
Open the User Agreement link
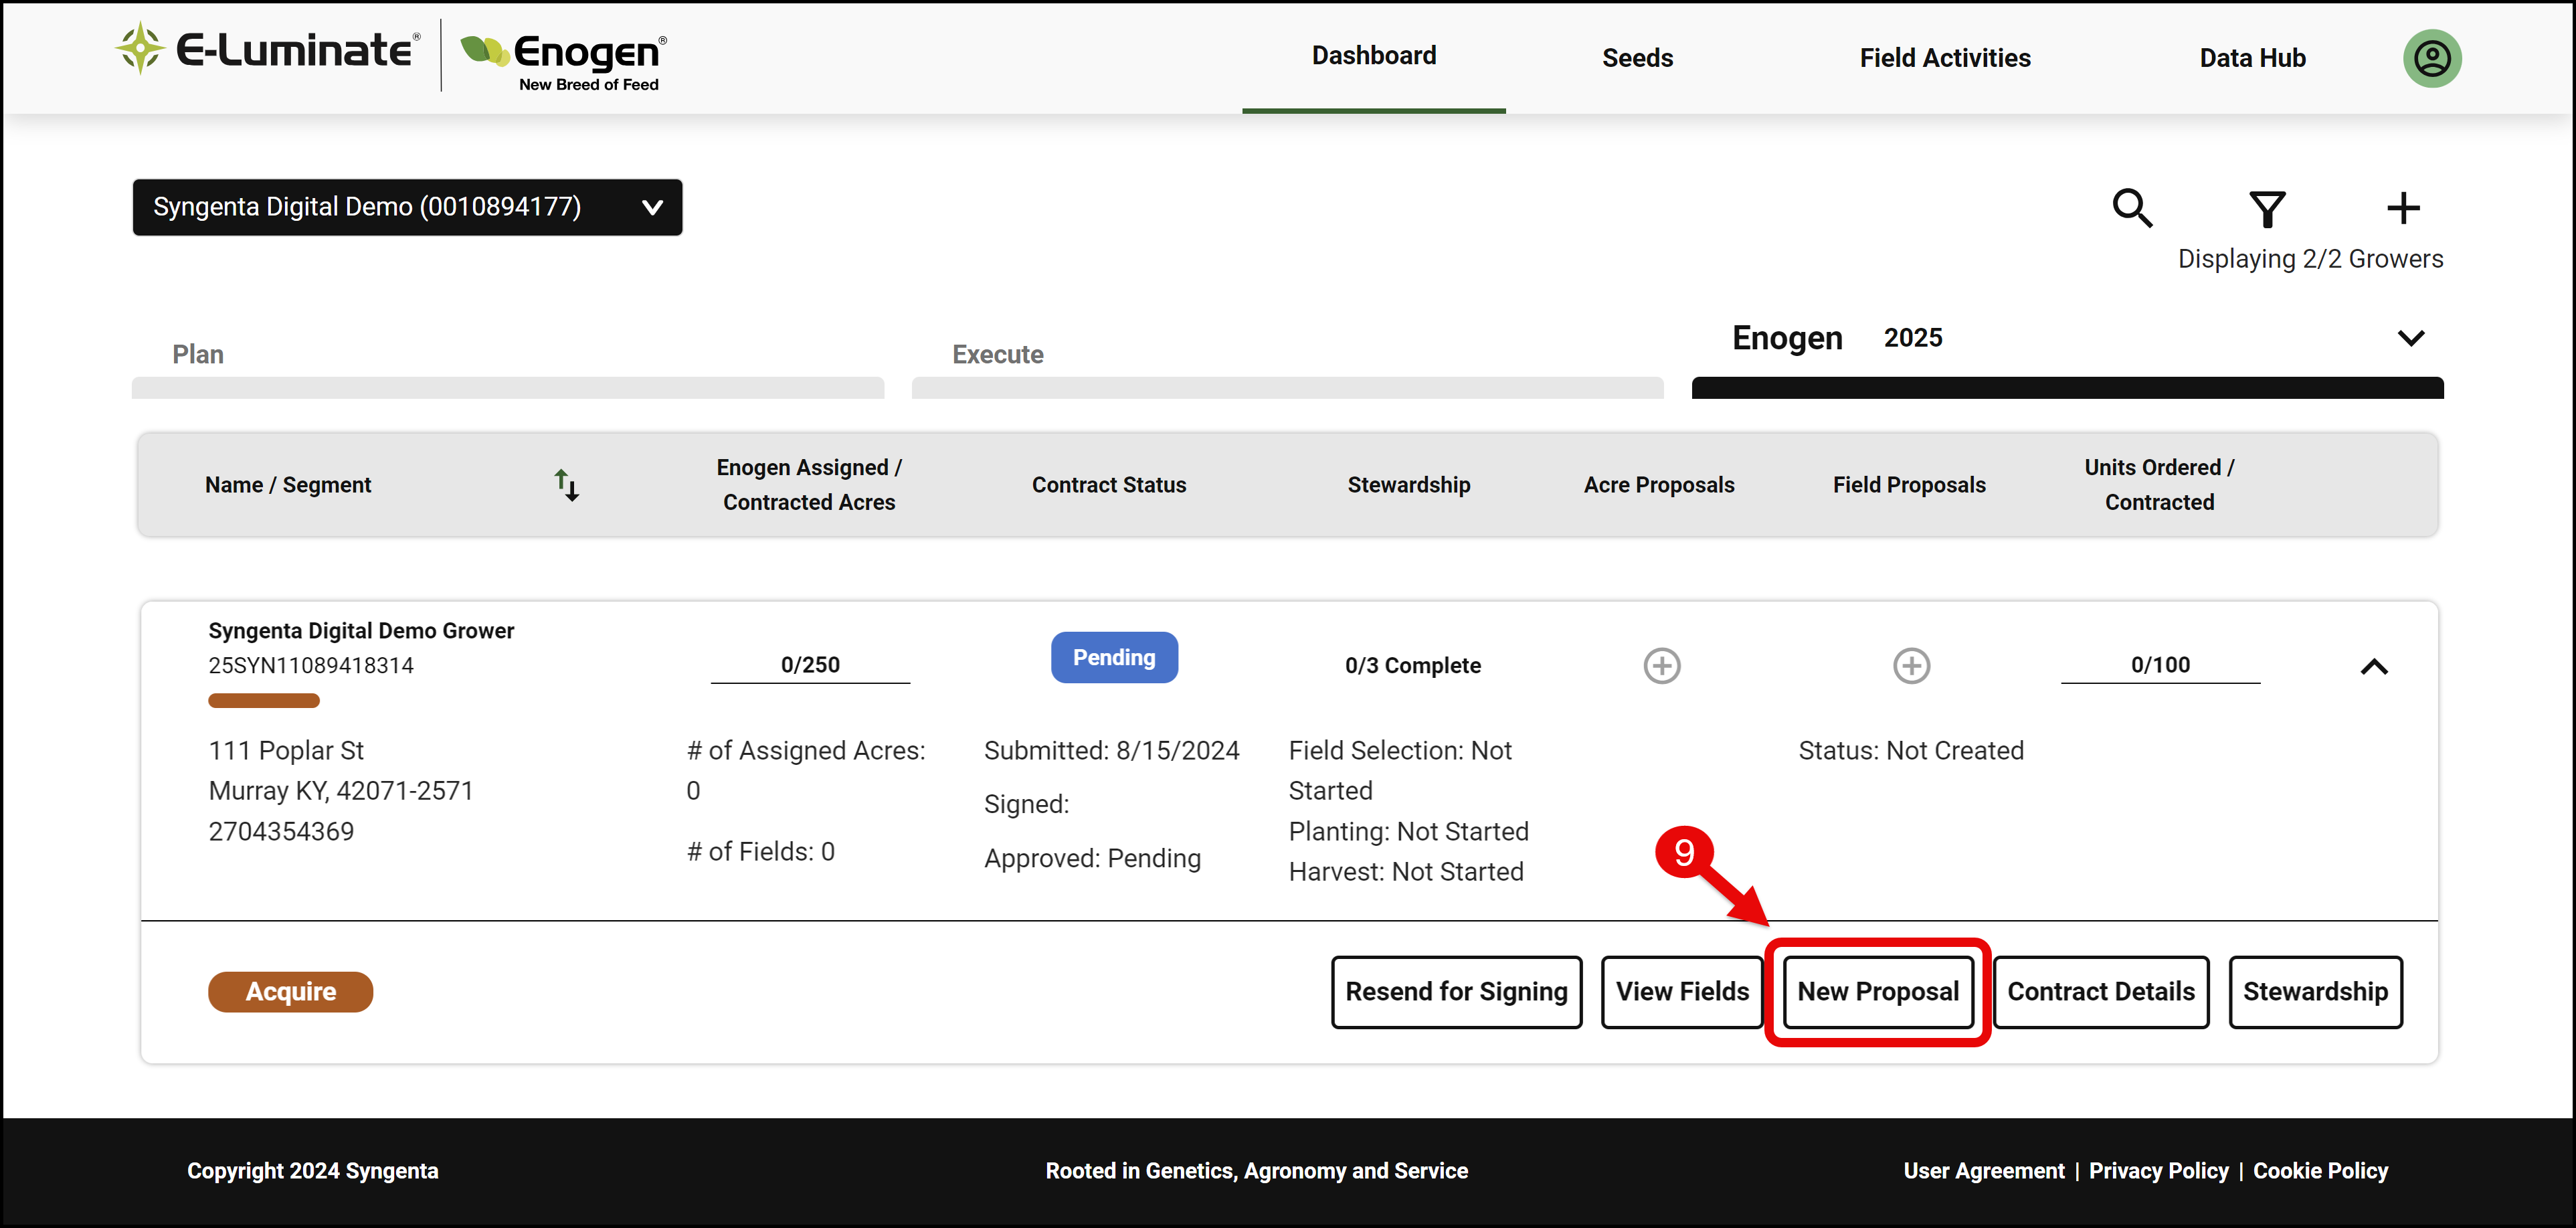click(x=1983, y=1171)
